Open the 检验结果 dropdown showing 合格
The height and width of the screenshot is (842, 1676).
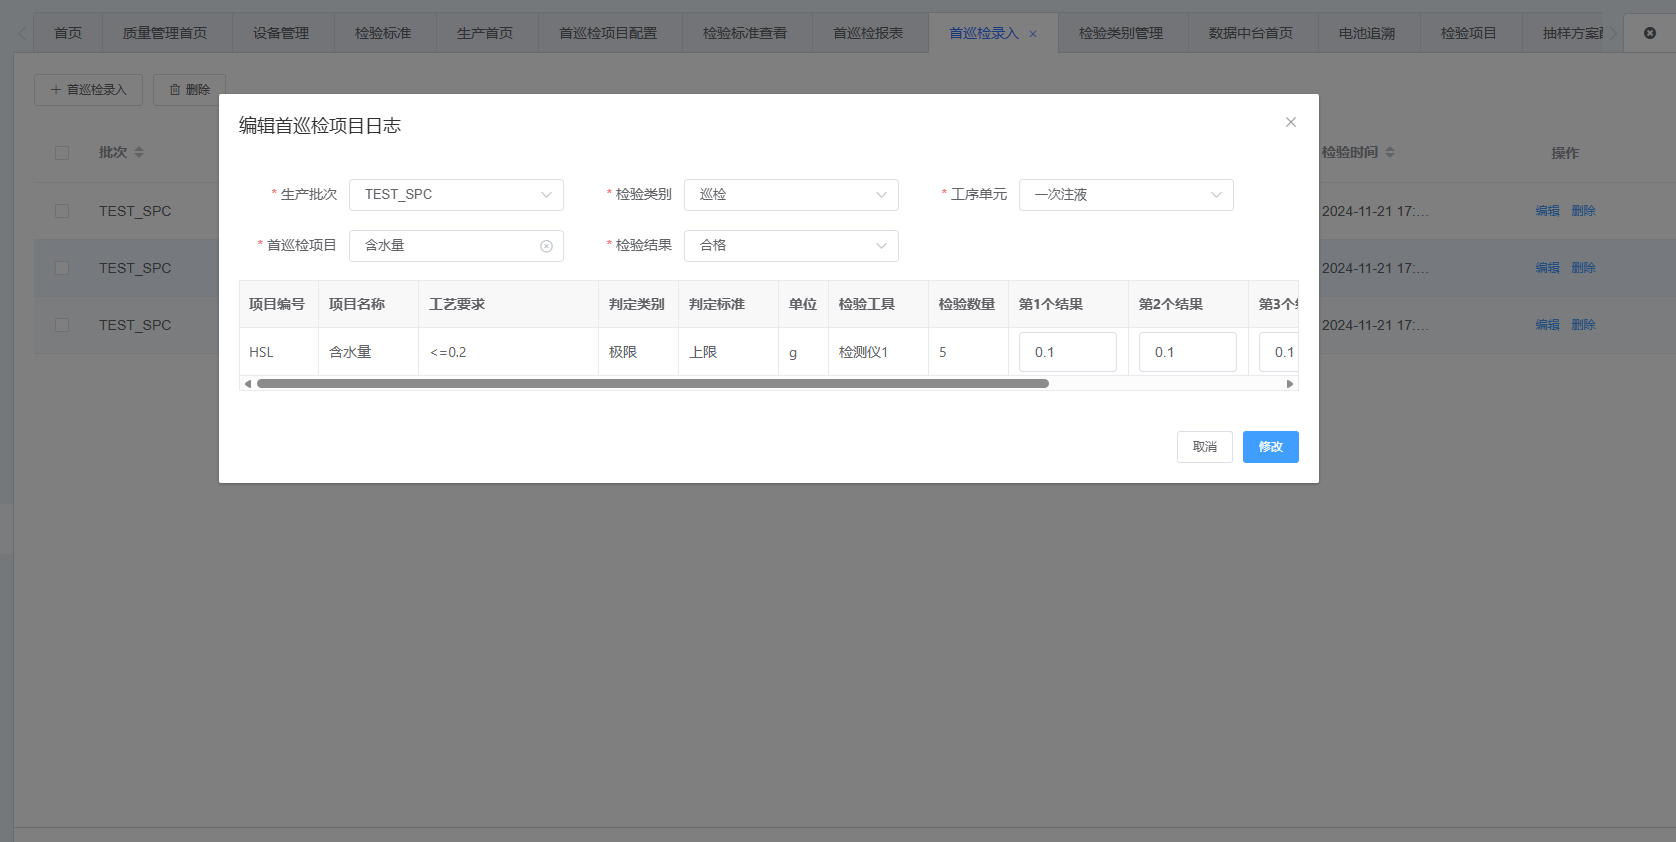click(x=791, y=246)
